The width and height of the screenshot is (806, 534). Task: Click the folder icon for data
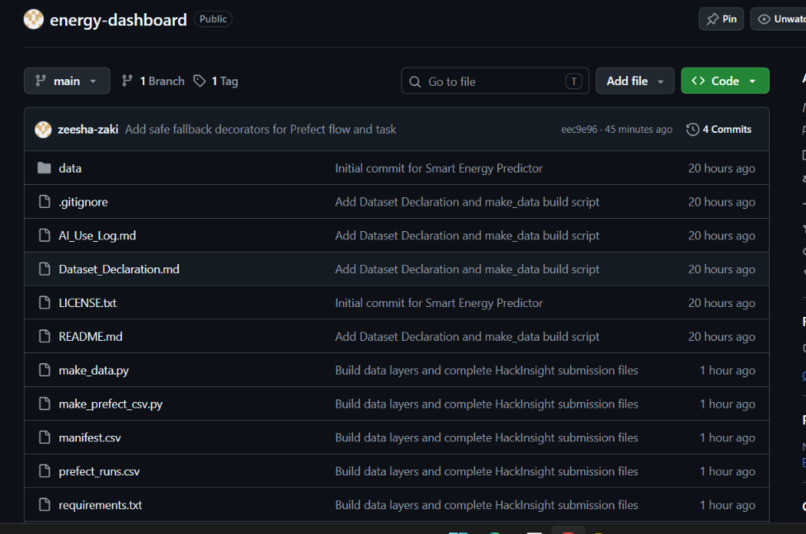[44, 168]
